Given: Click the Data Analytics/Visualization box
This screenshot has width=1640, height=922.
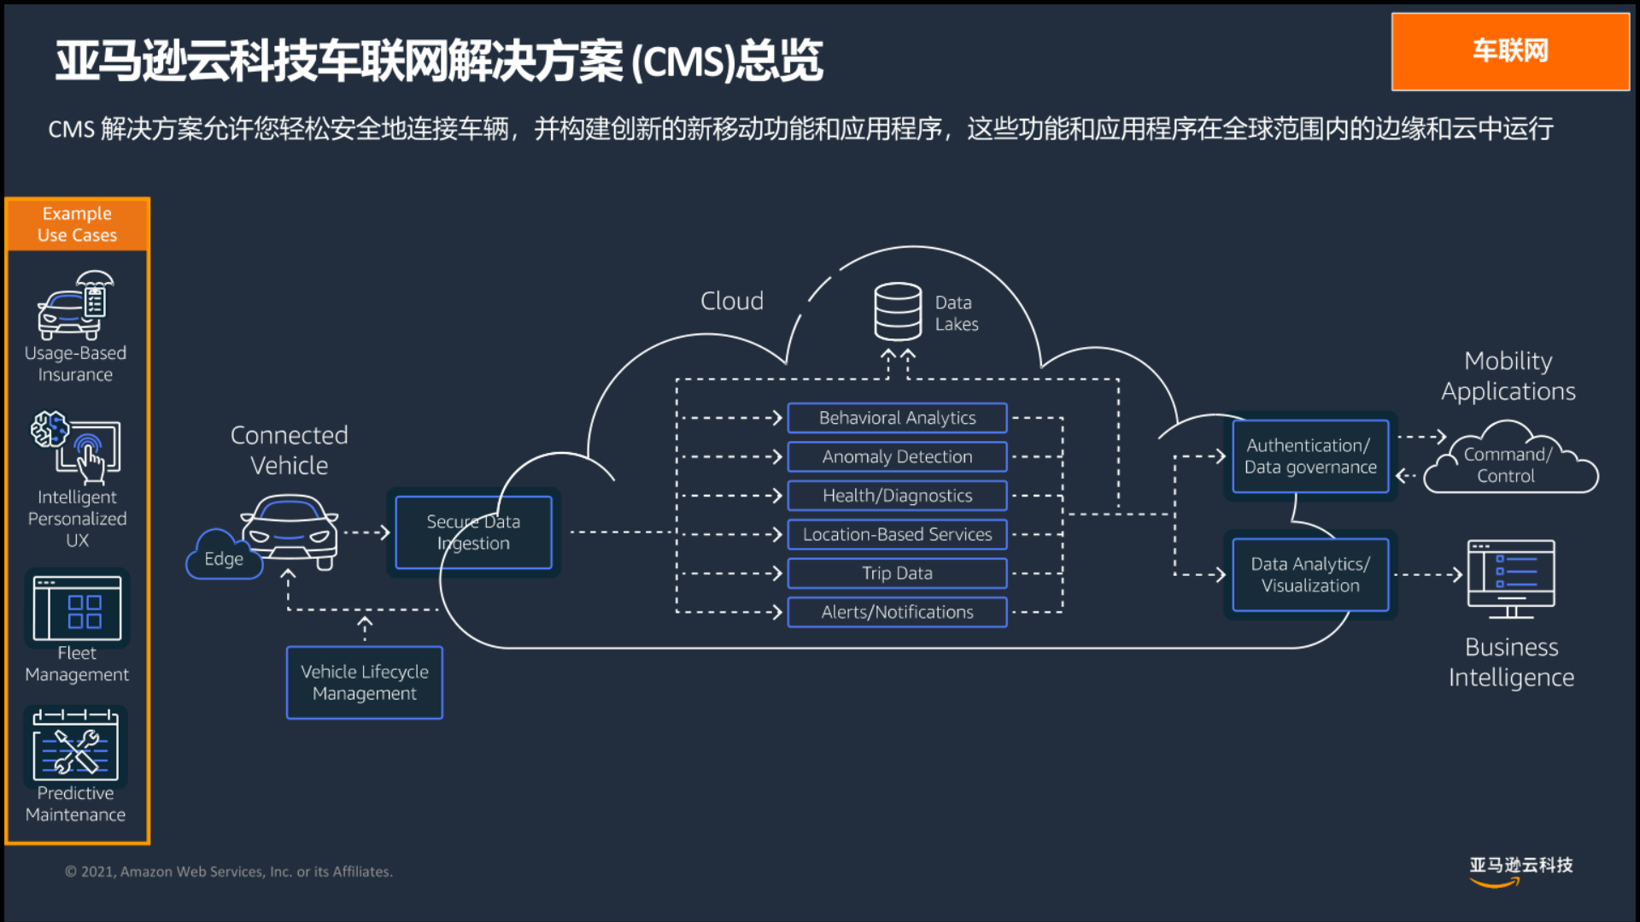Looking at the screenshot, I should [x=1310, y=575].
